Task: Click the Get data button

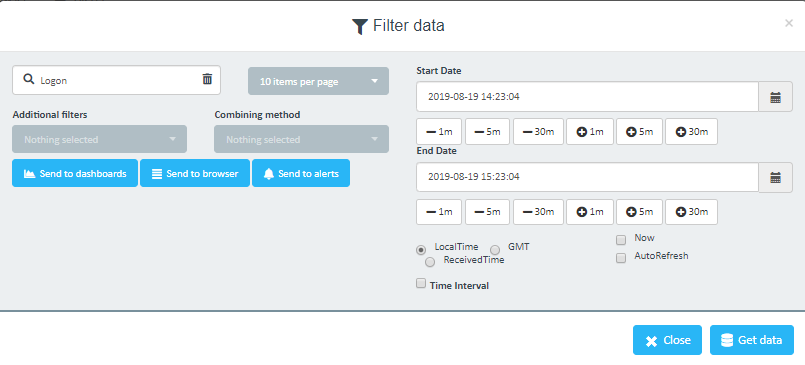Action: pyautogui.click(x=752, y=340)
